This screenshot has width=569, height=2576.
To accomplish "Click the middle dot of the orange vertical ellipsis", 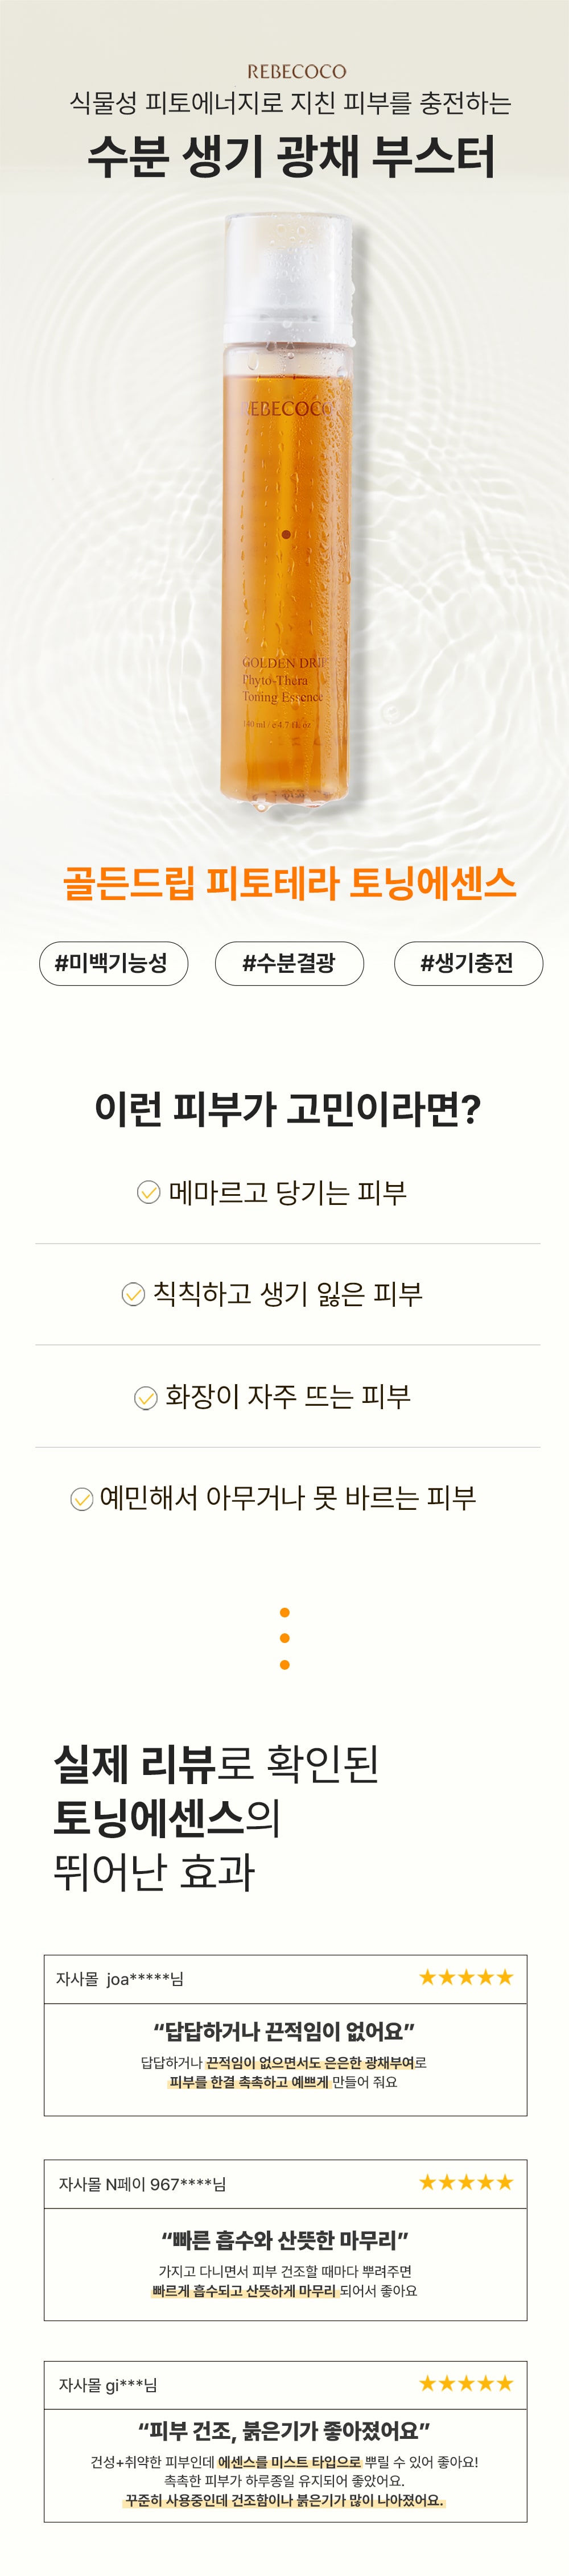I will pos(285,1638).
